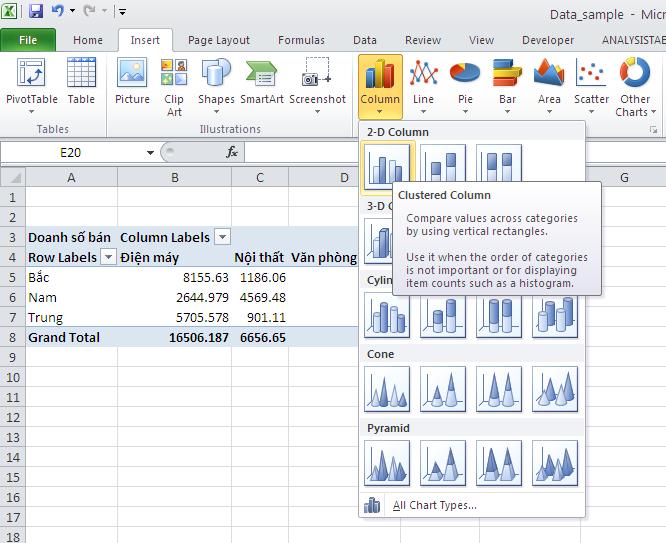Select the first Pyramid chart type
This screenshot has height=543, width=666.
pyautogui.click(x=387, y=462)
